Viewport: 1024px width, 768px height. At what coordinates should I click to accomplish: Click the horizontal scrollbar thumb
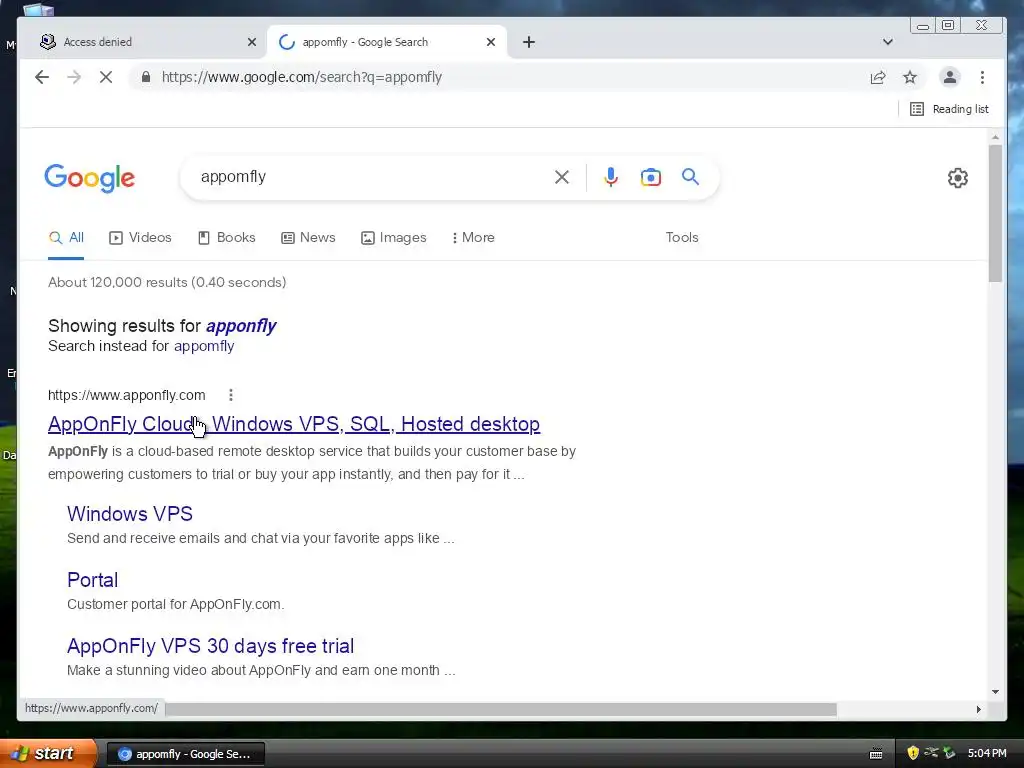pos(501,709)
